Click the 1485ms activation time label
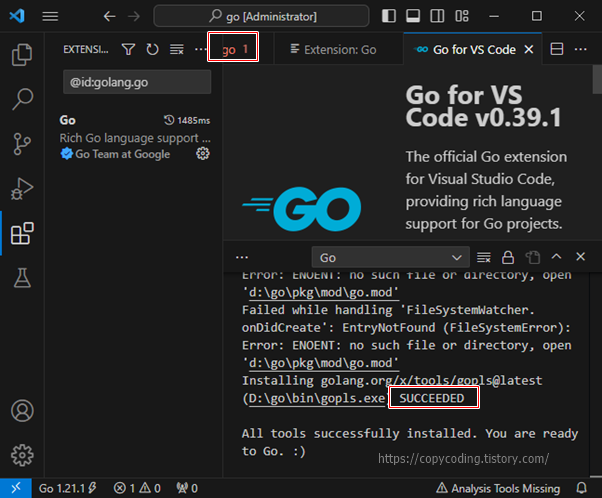 [x=187, y=120]
